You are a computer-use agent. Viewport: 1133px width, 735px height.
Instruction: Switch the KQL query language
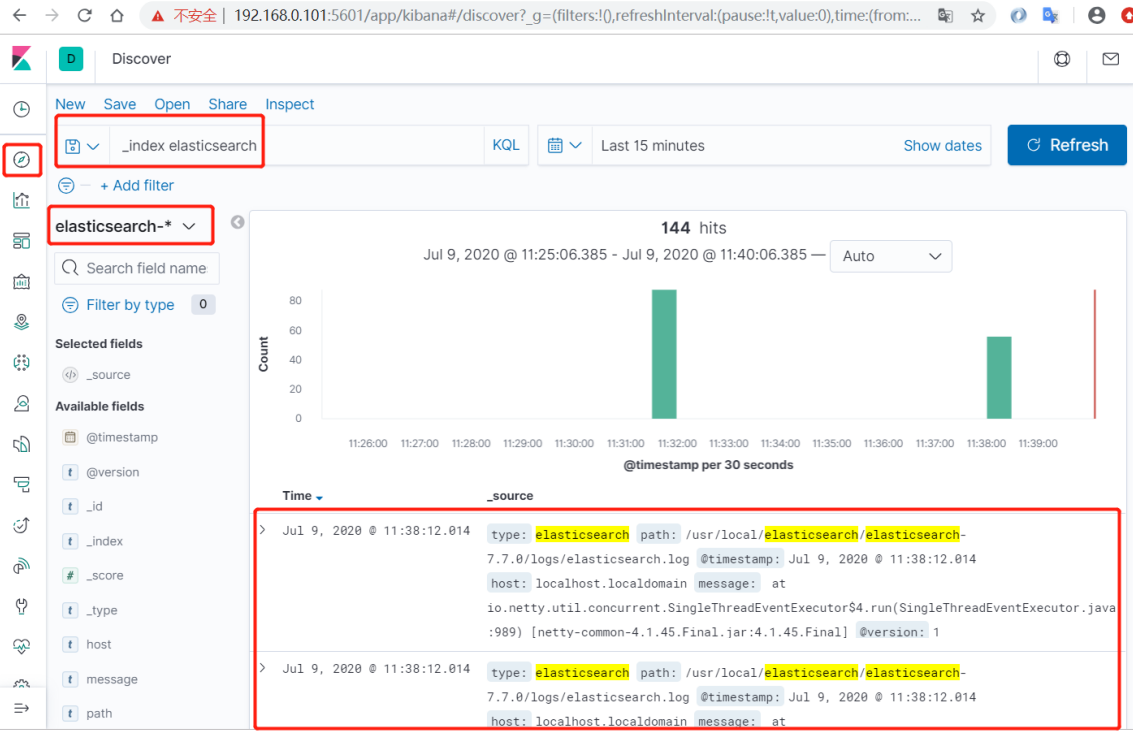tap(506, 145)
